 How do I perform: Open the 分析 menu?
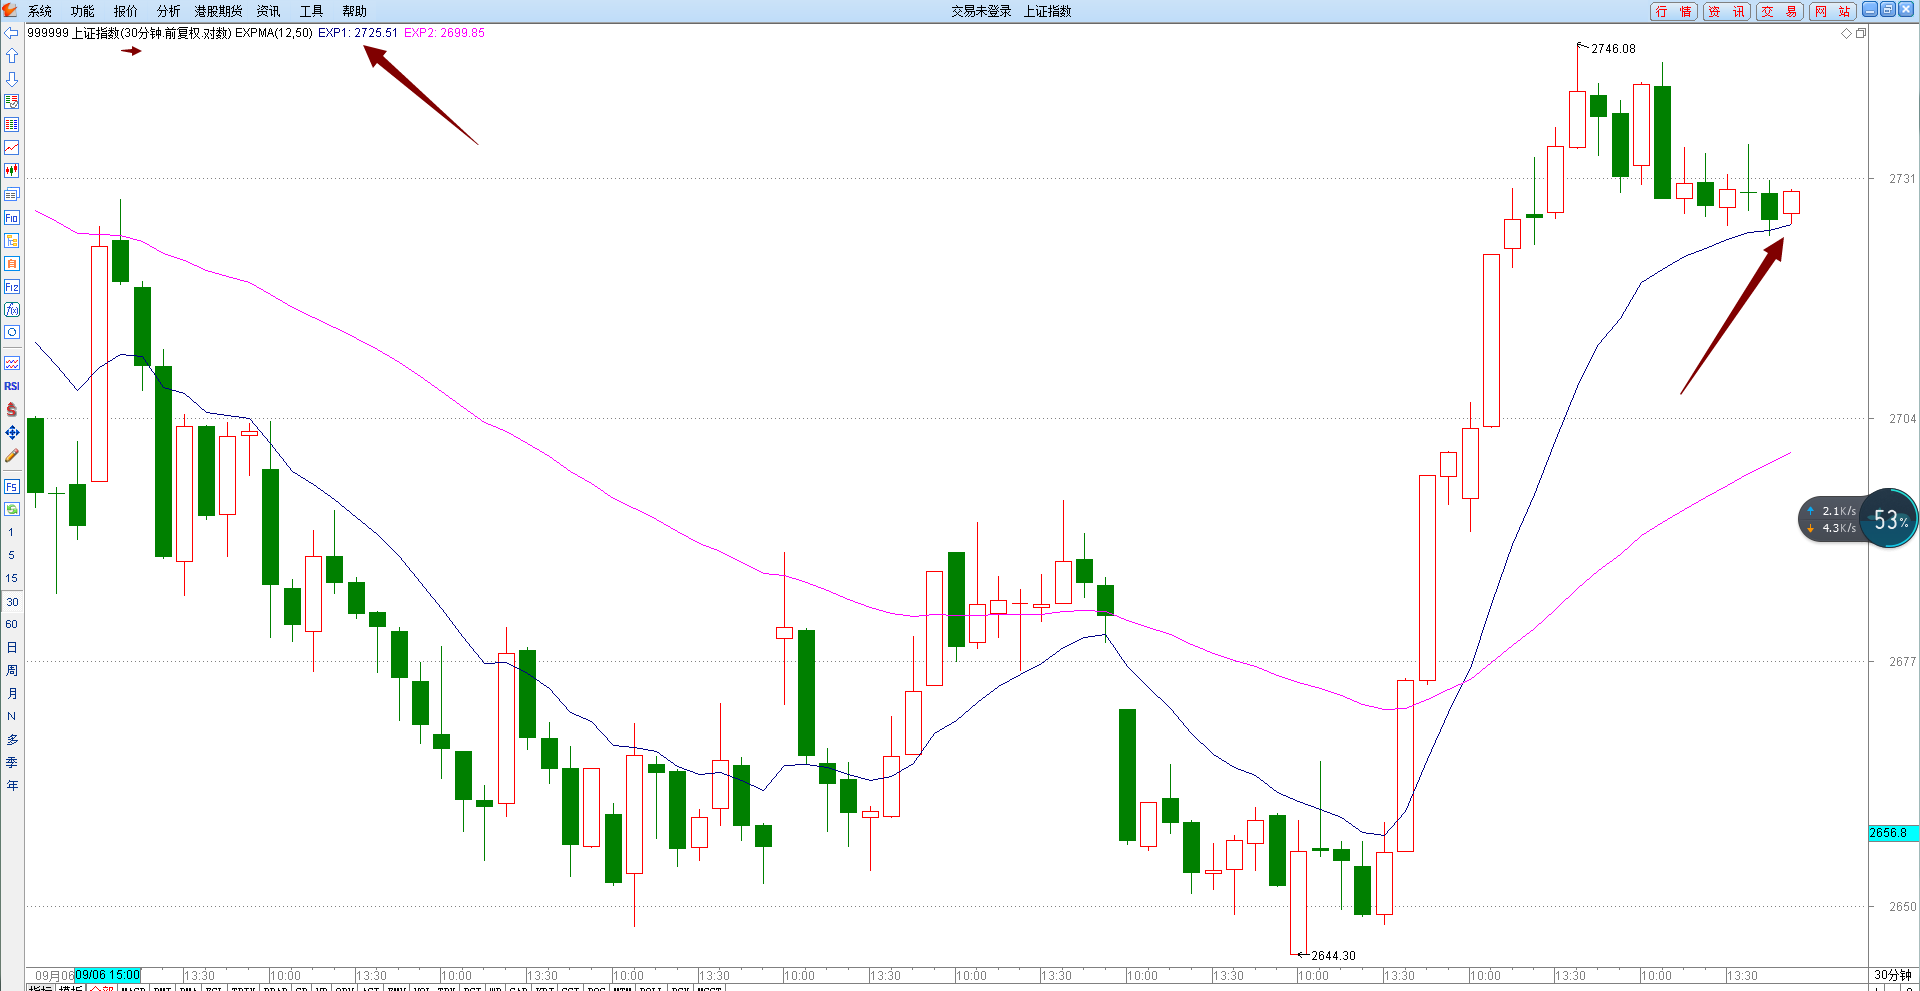(x=169, y=11)
